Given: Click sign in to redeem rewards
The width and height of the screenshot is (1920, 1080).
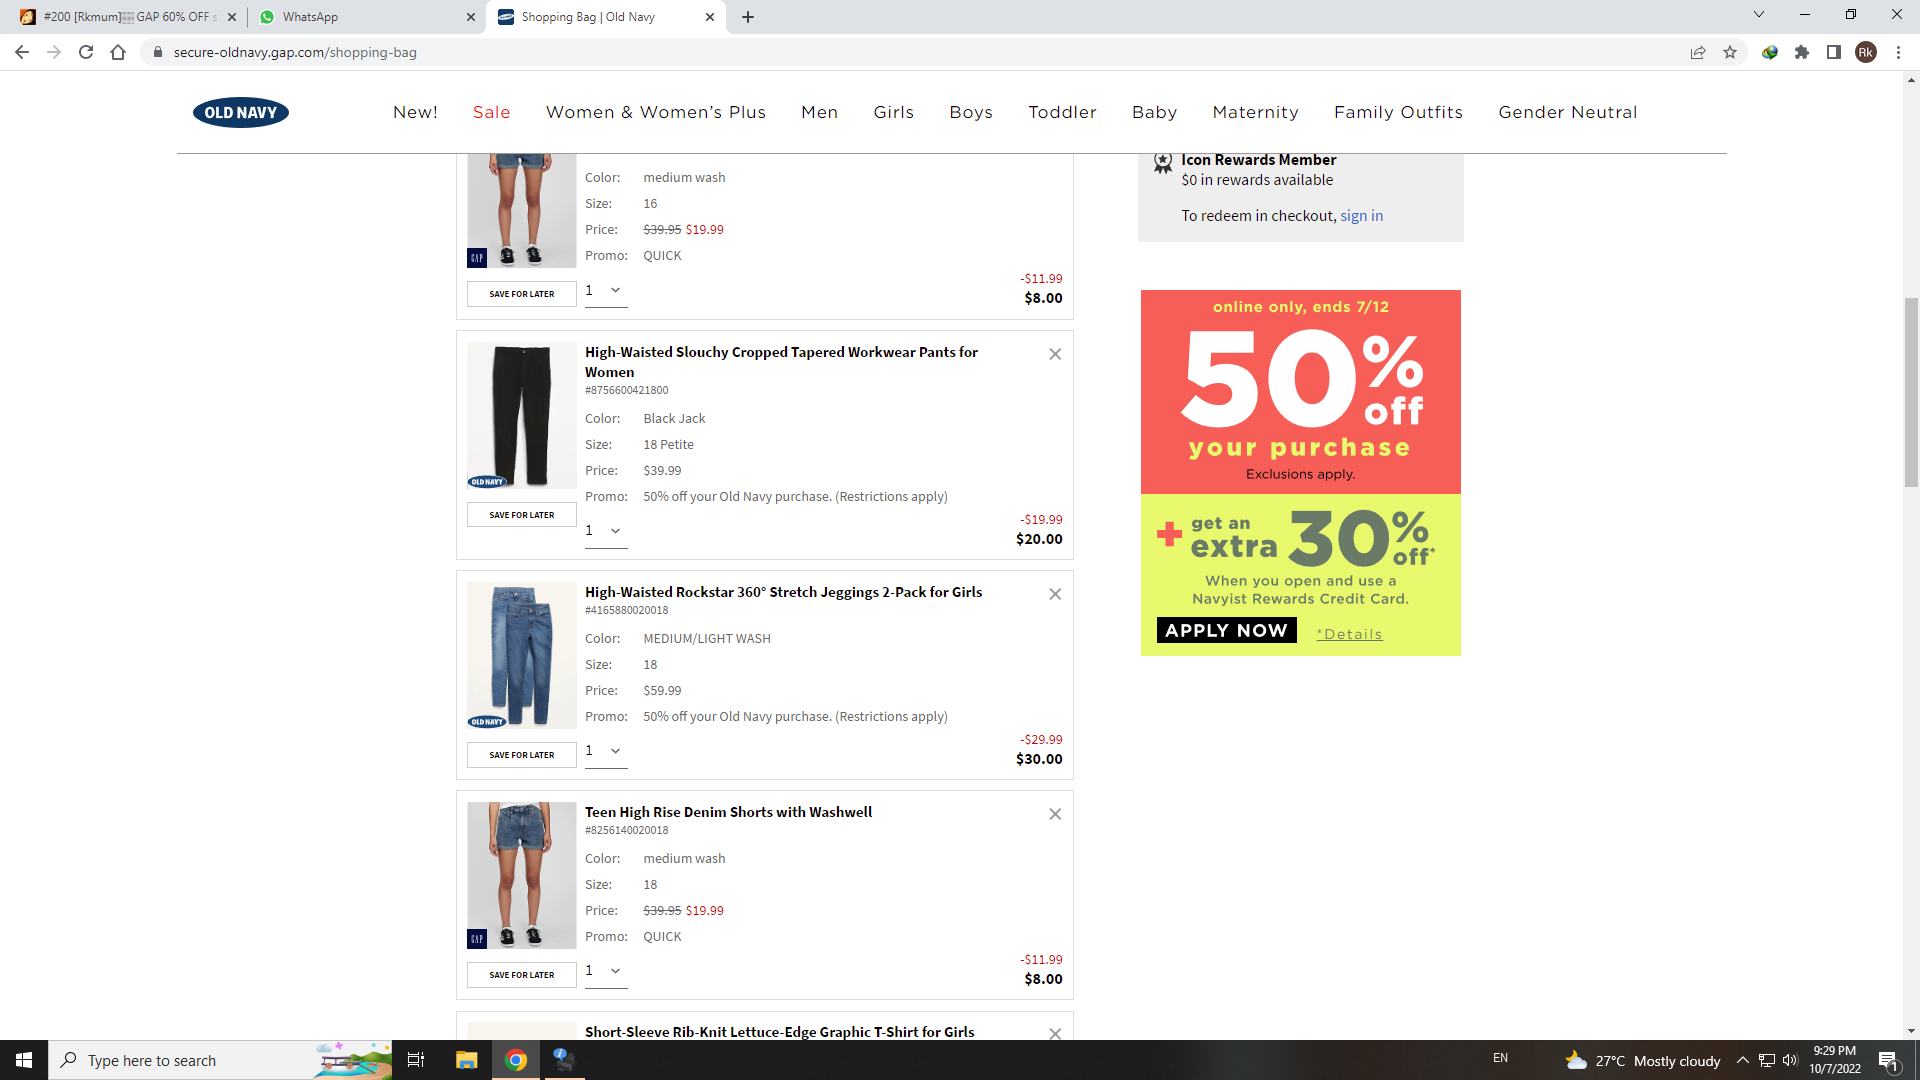Looking at the screenshot, I should [1362, 216].
